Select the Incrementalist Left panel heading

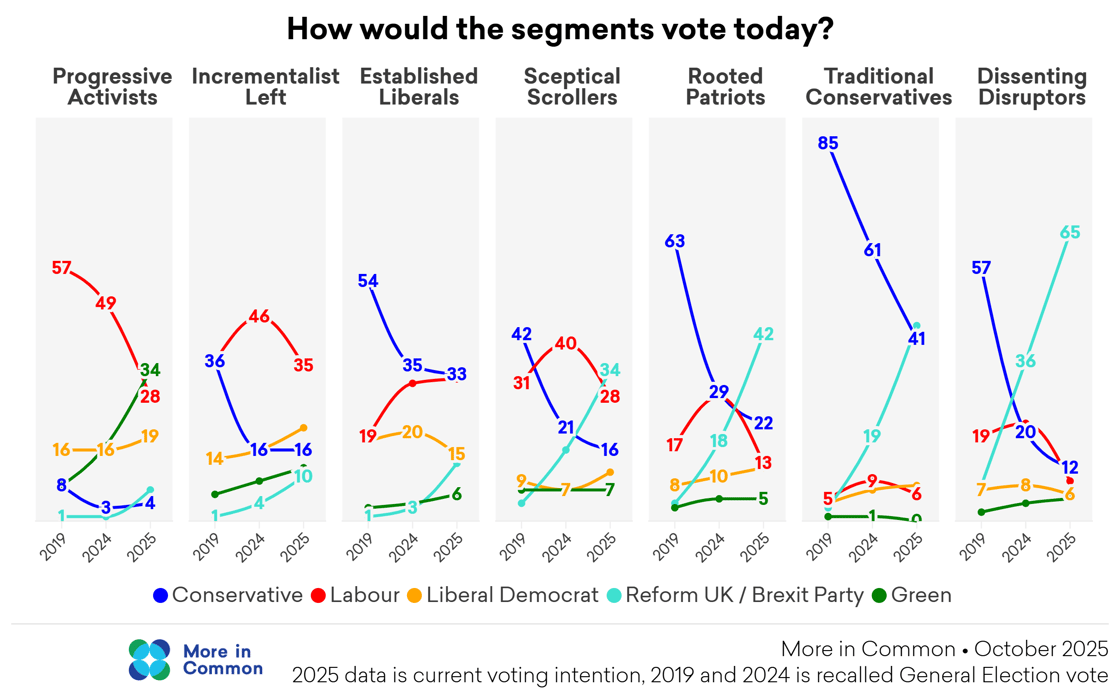(x=265, y=87)
